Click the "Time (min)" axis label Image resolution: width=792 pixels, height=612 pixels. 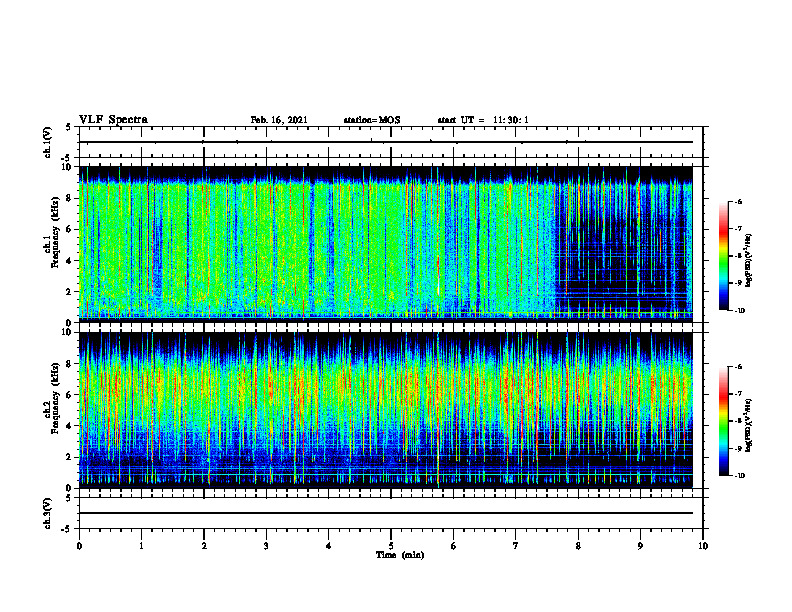[x=400, y=555]
